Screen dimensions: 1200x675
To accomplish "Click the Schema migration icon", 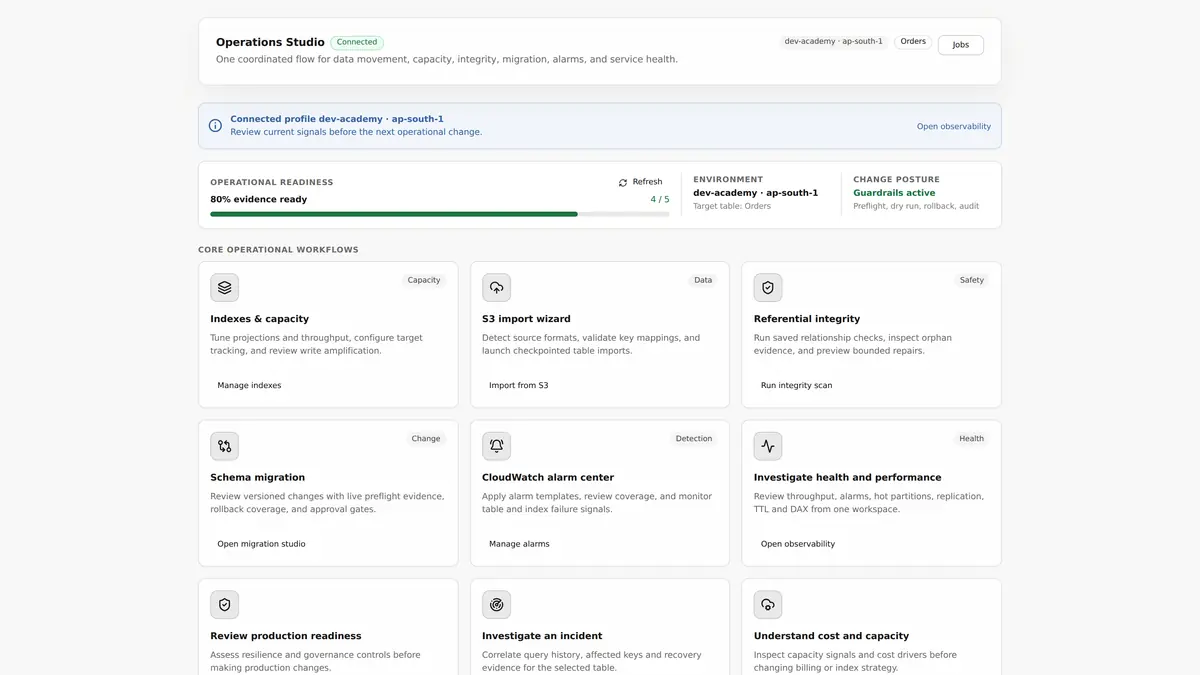I will click(224, 446).
